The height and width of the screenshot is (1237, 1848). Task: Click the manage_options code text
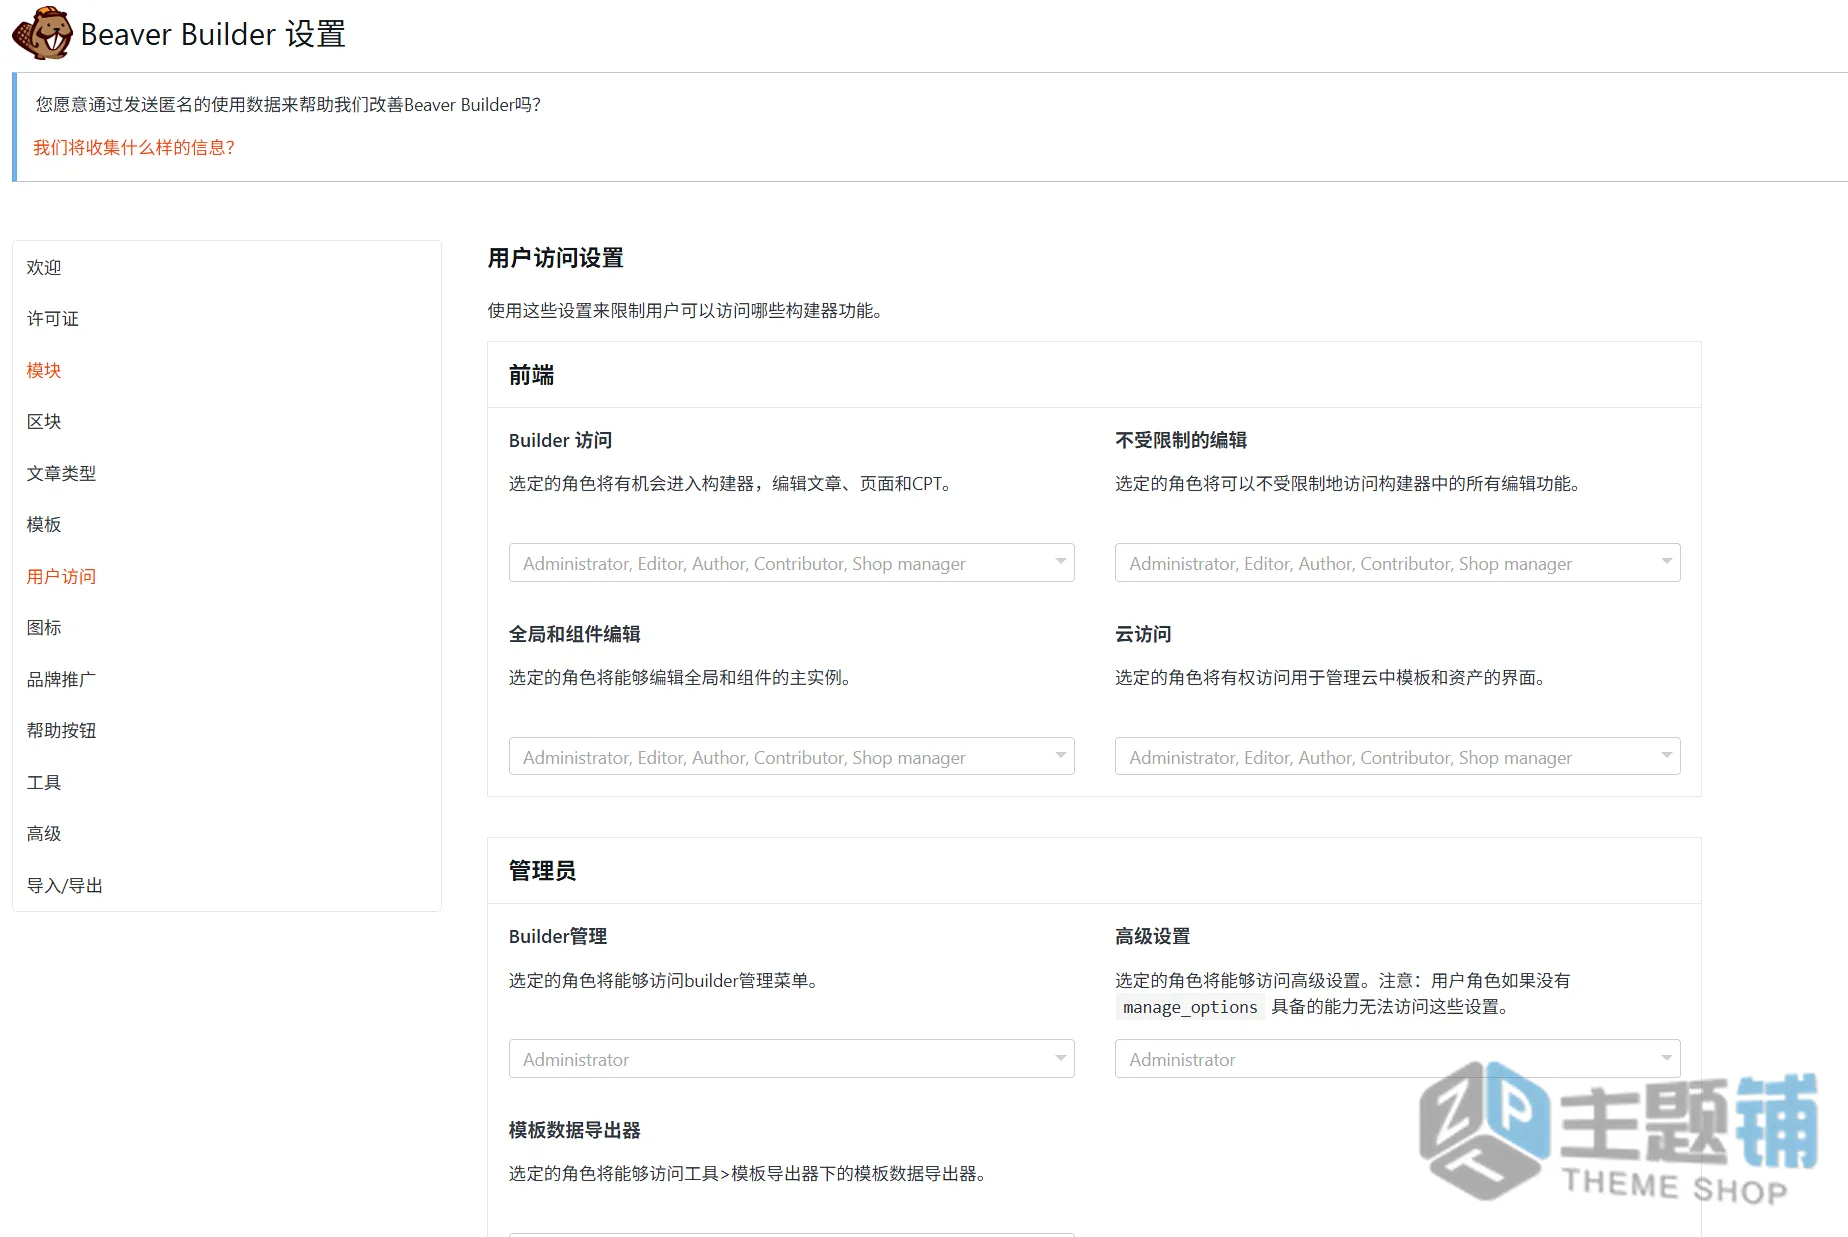point(1190,1007)
